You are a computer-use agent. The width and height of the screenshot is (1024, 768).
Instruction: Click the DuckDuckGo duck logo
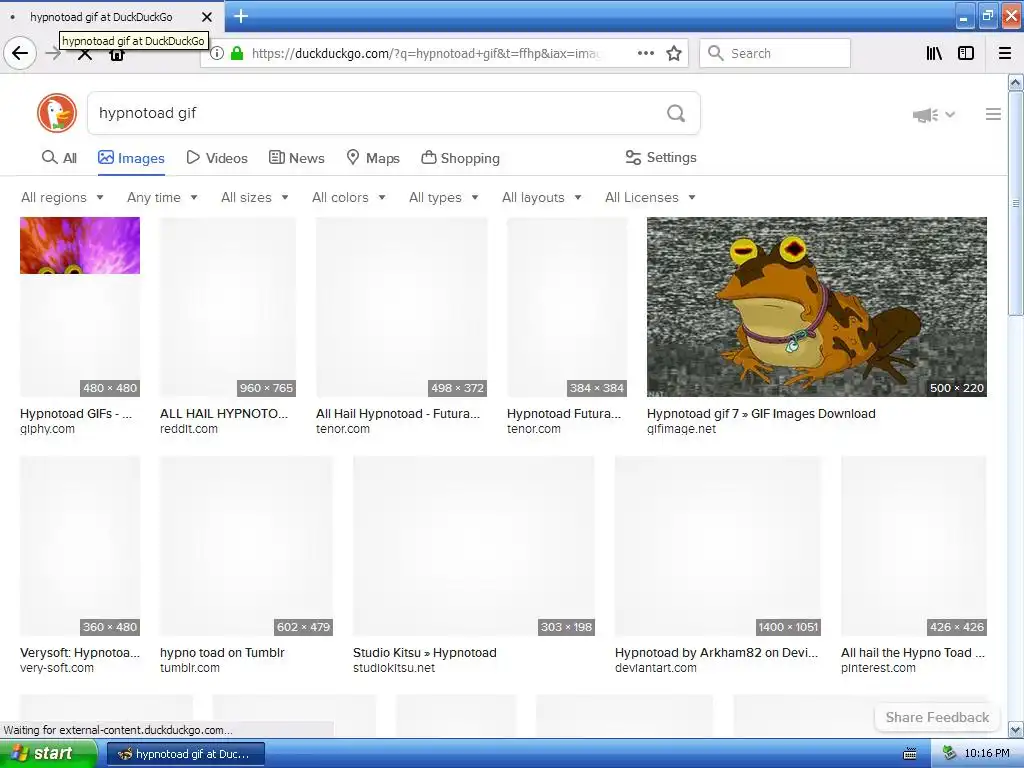click(x=57, y=113)
